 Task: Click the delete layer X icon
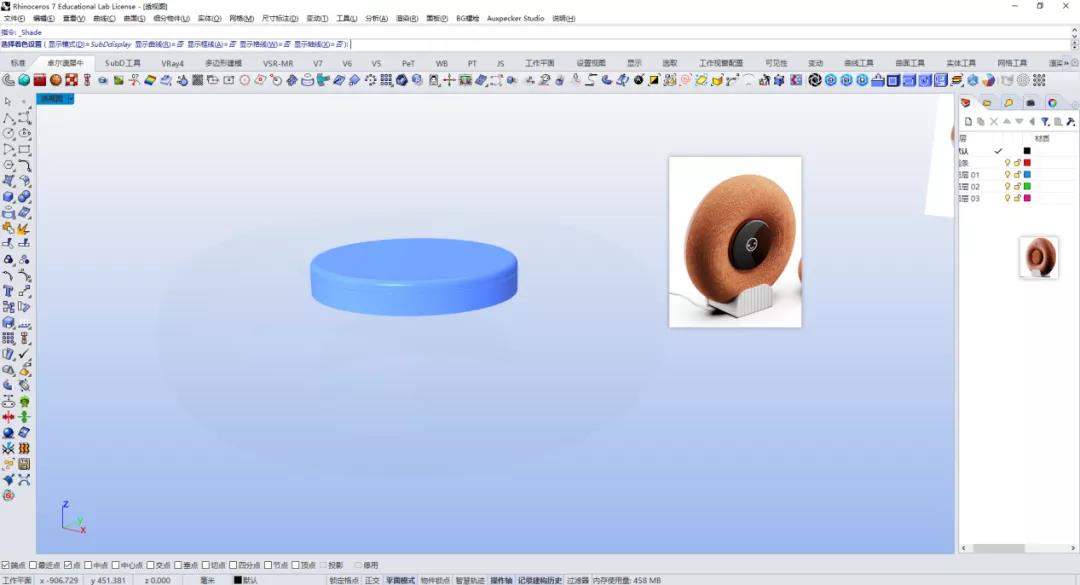click(x=994, y=121)
